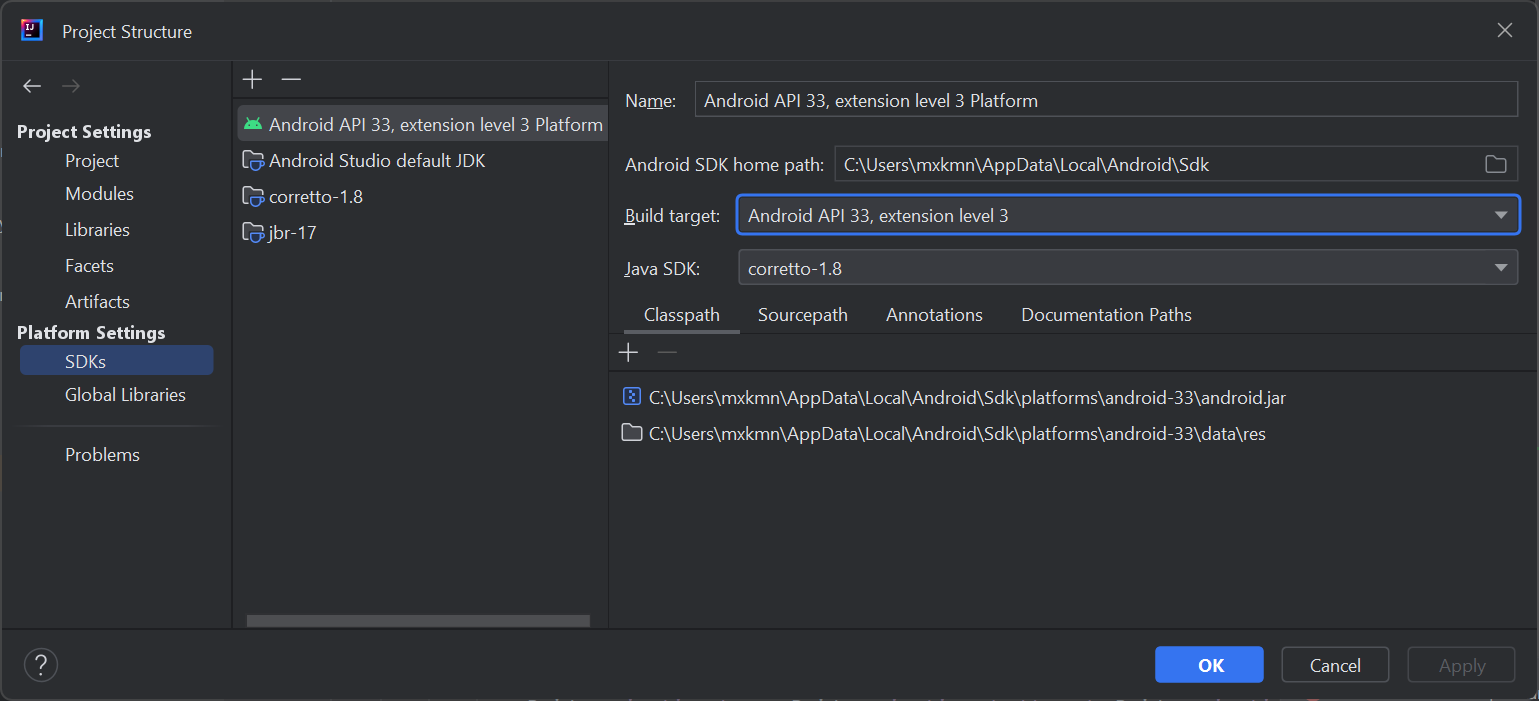
Task: Open help with the question mark icon
Action: (41, 665)
